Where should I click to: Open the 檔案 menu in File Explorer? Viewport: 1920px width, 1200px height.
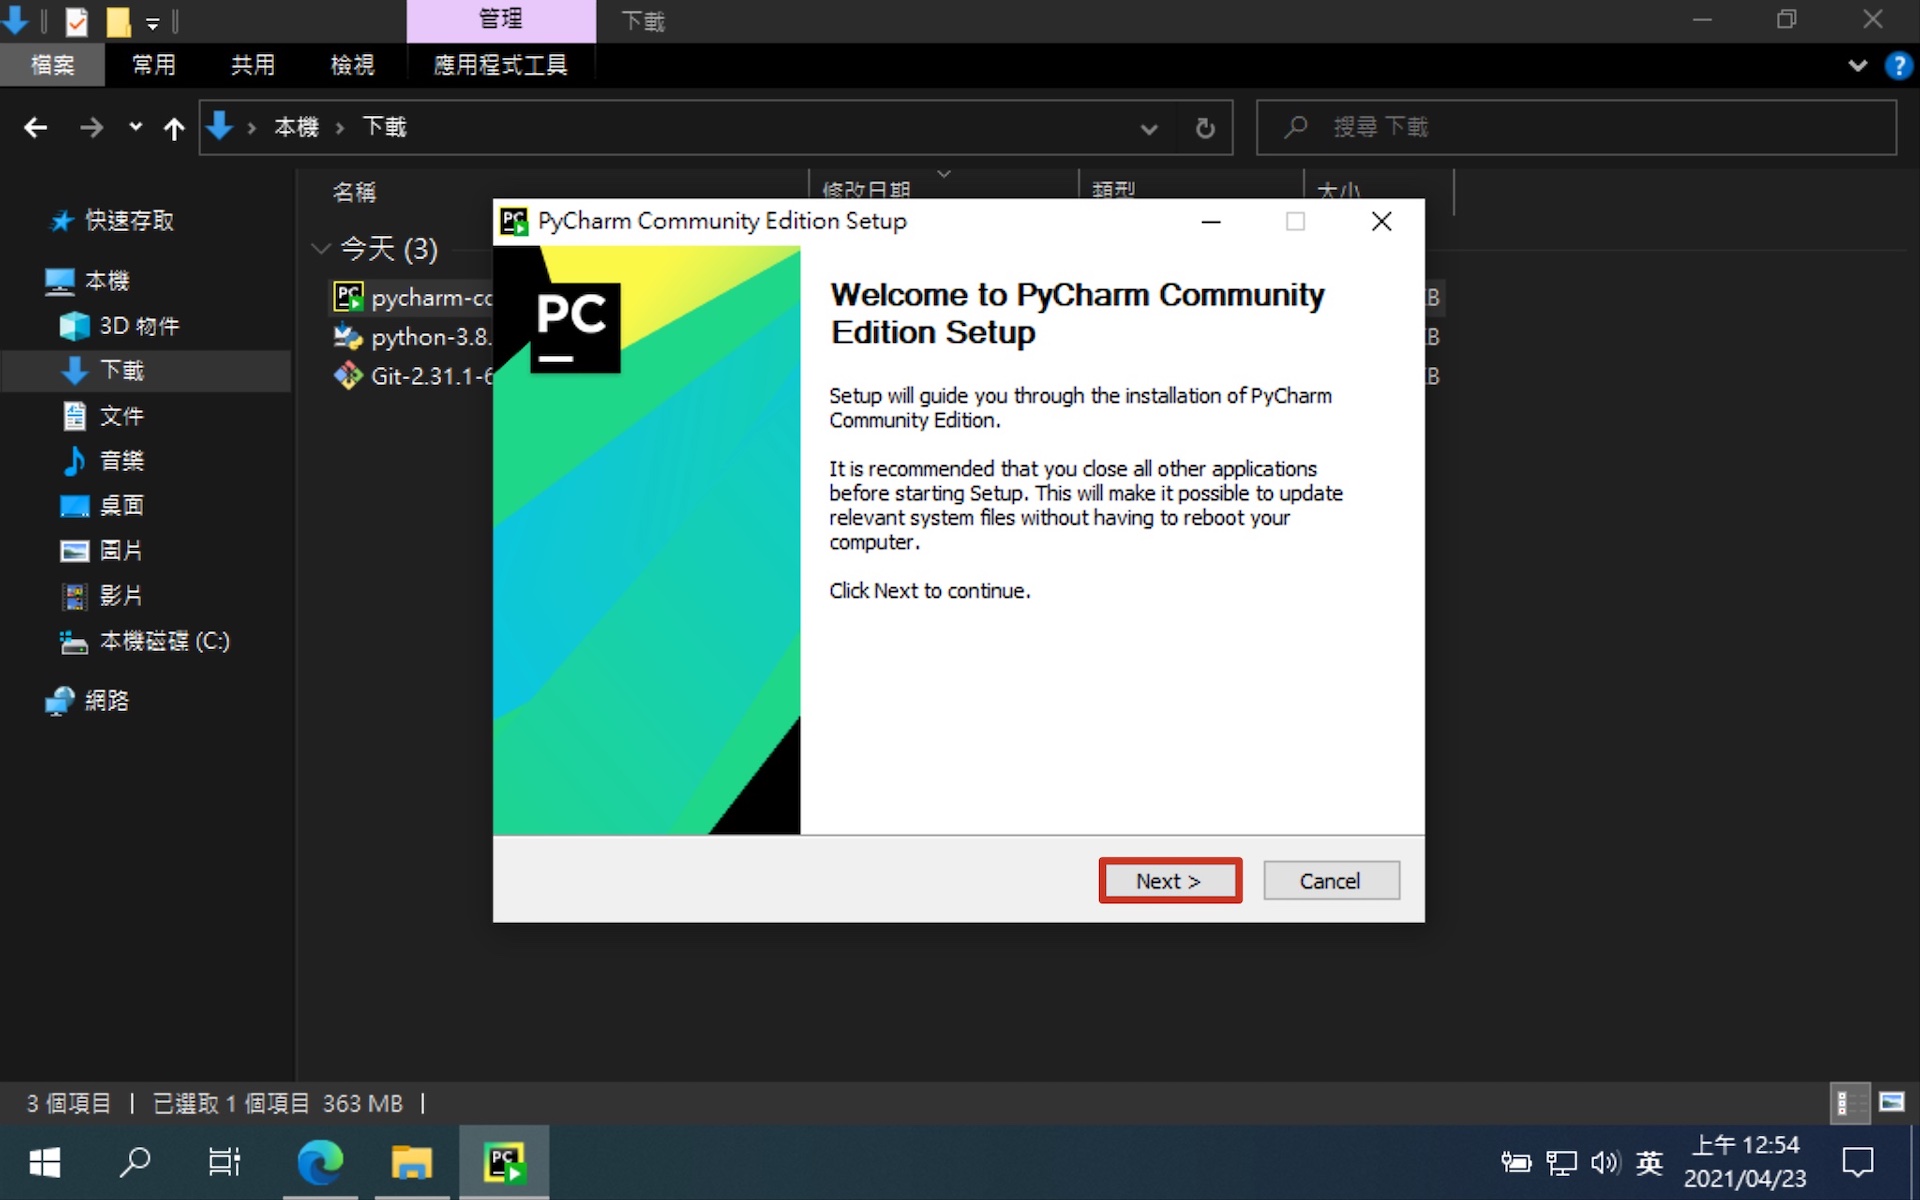52,65
